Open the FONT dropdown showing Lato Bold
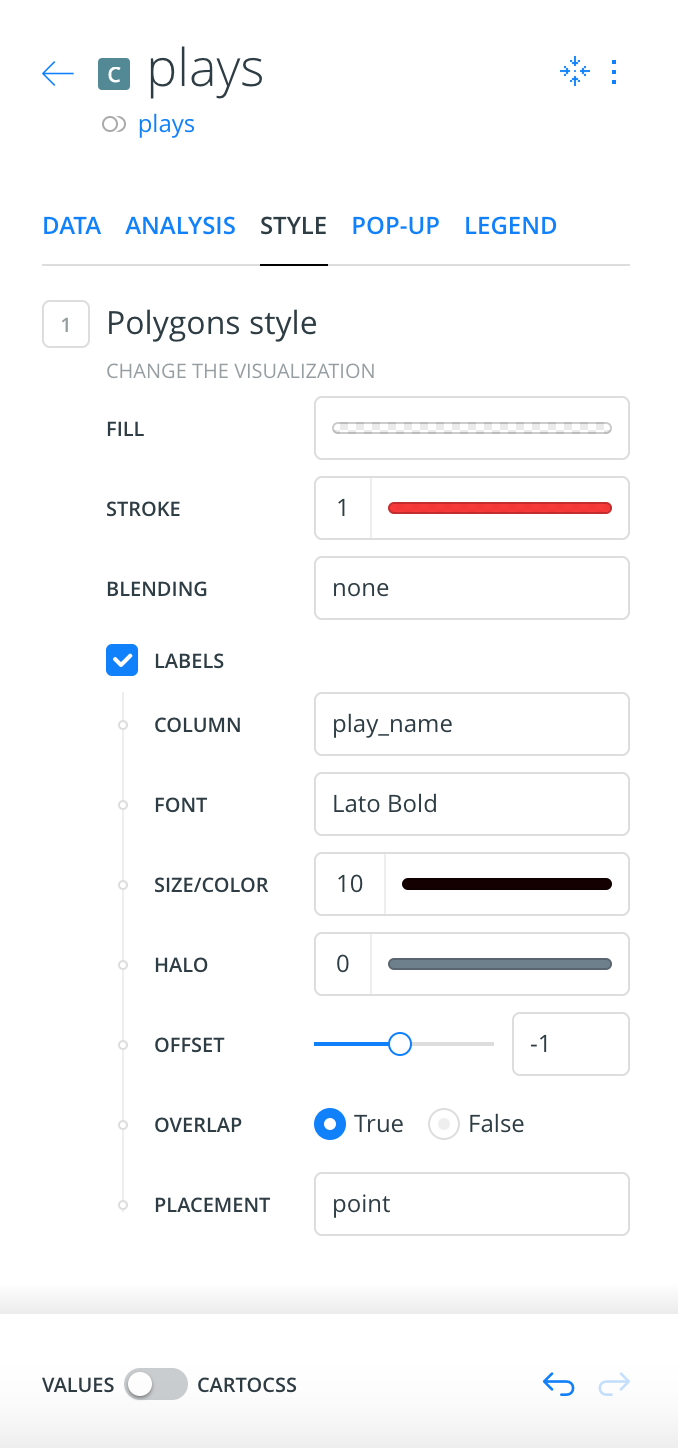 pos(472,804)
